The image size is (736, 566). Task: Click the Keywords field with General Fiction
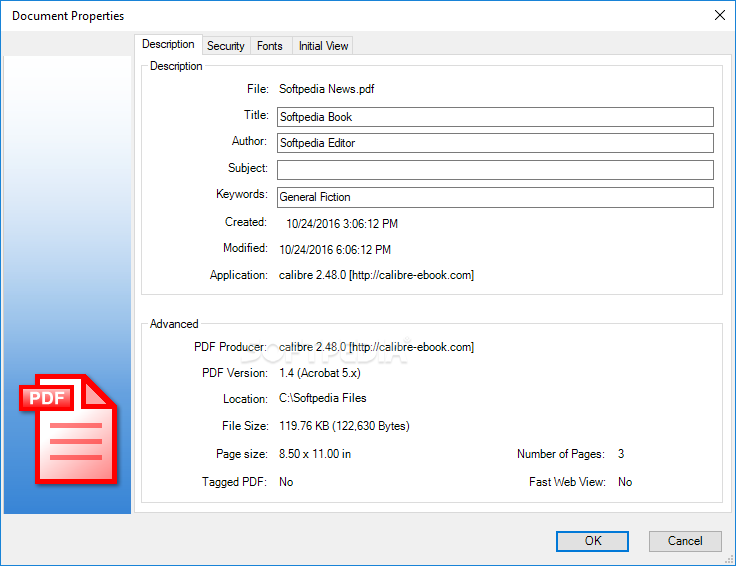495,197
